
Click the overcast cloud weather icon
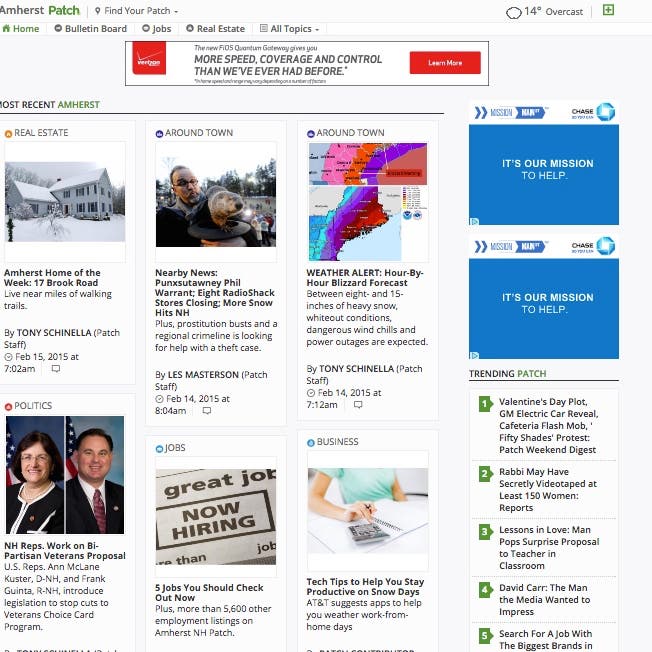[x=514, y=12]
